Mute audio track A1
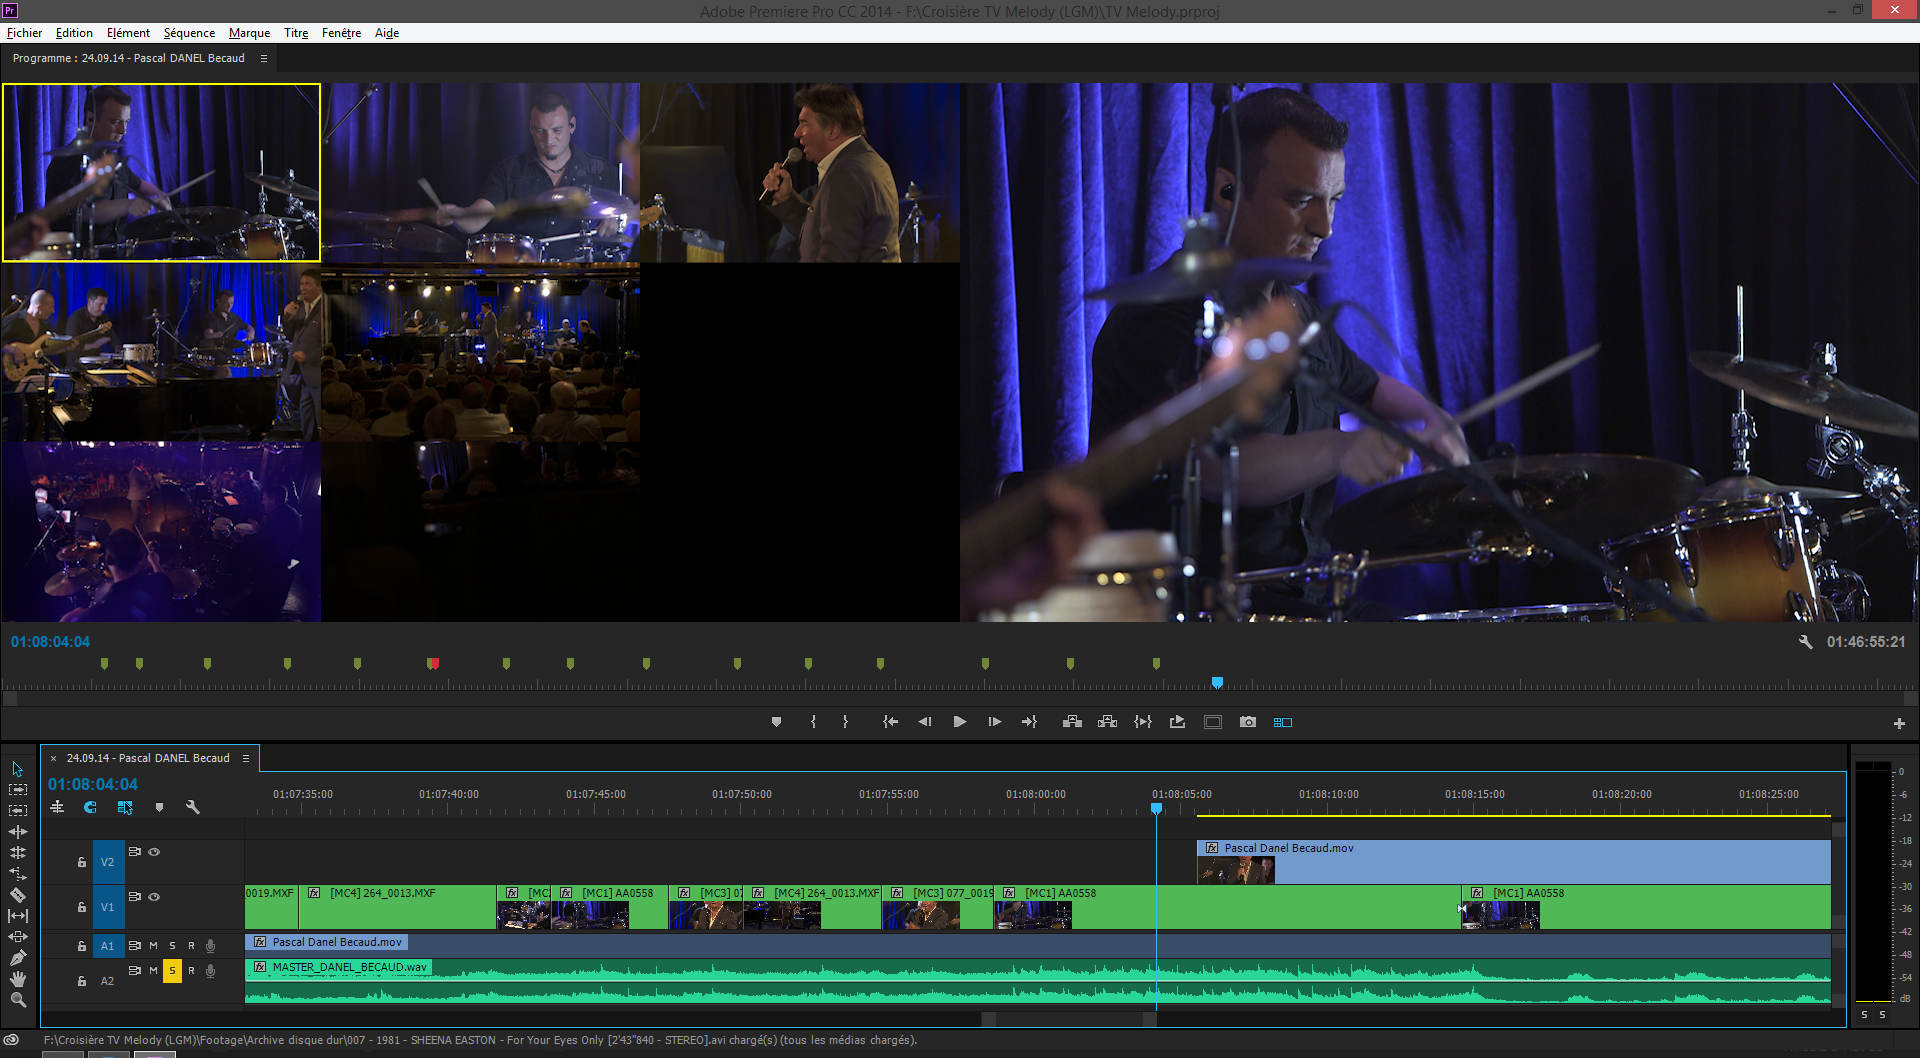The width and height of the screenshot is (1920, 1058). tap(153, 946)
